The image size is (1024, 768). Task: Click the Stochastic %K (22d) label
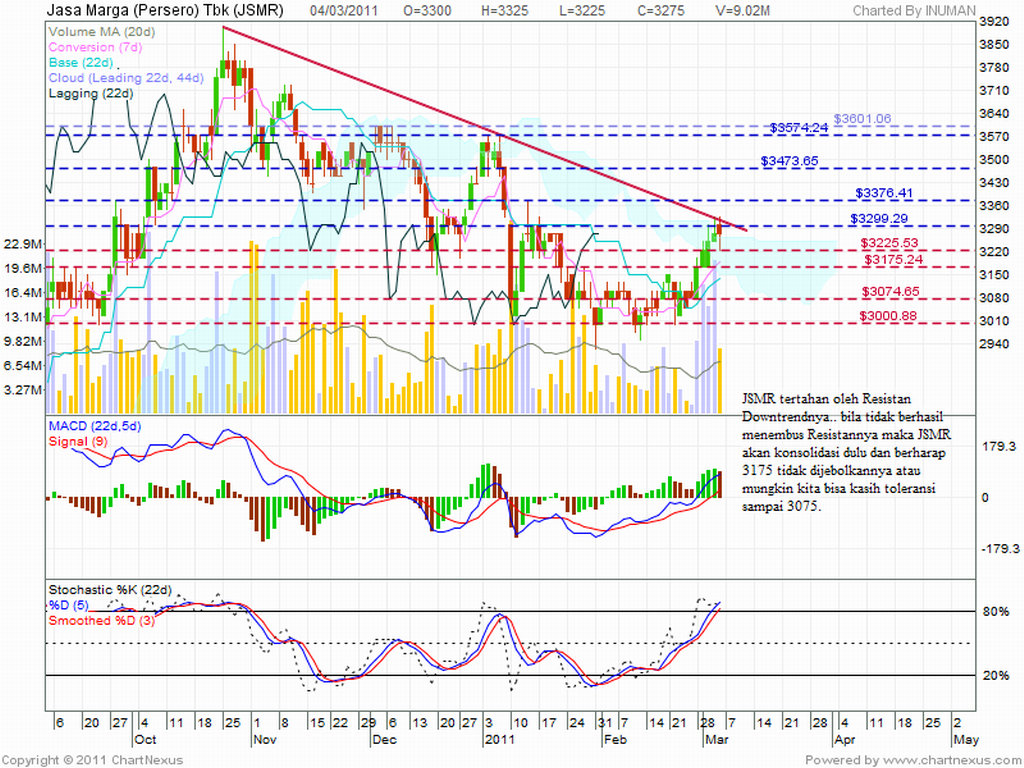tap(110, 590)
